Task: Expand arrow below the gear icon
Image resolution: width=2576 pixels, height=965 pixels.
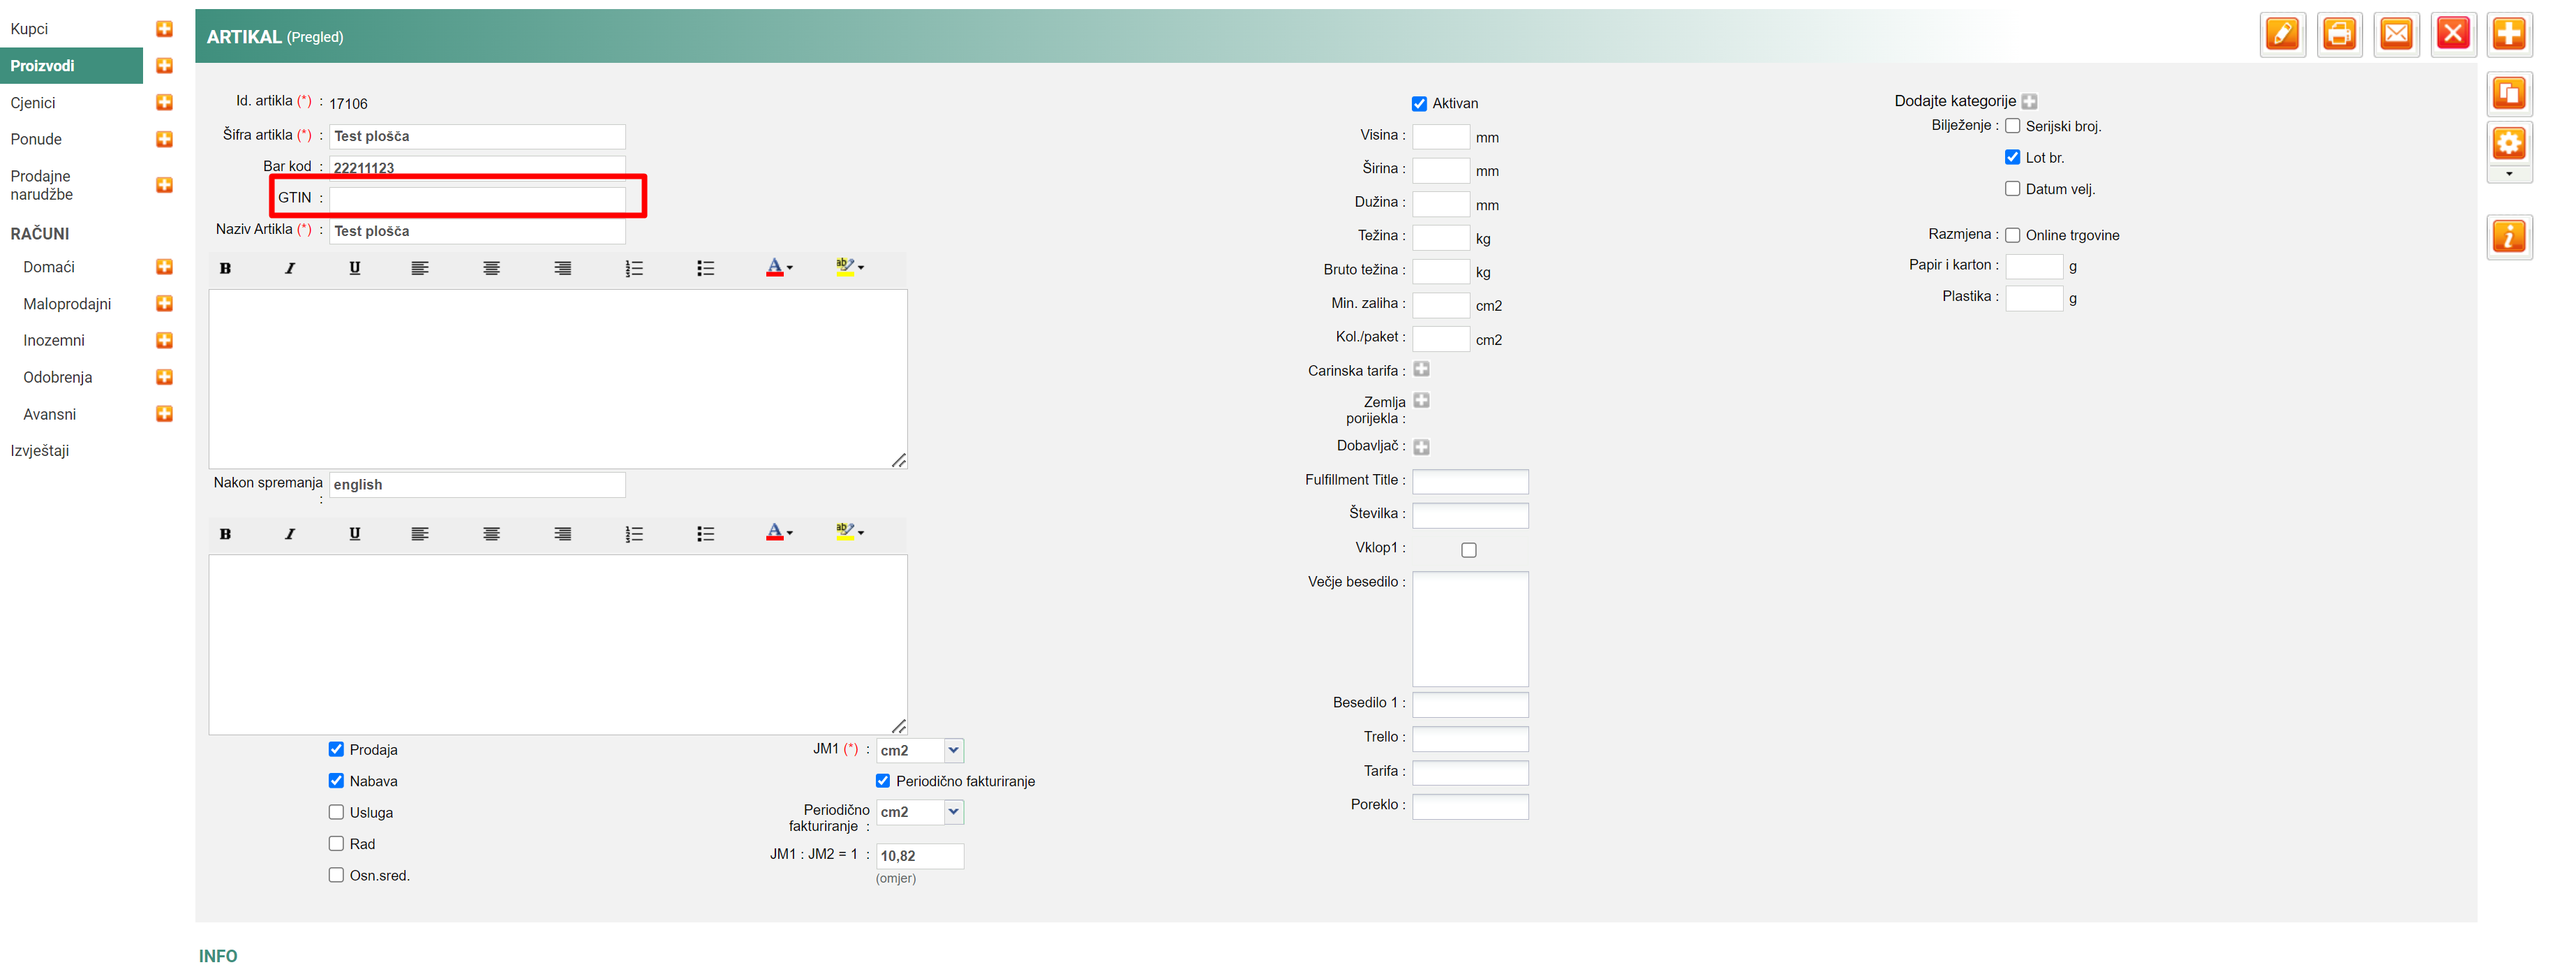Action: [x=2508, y=174]
